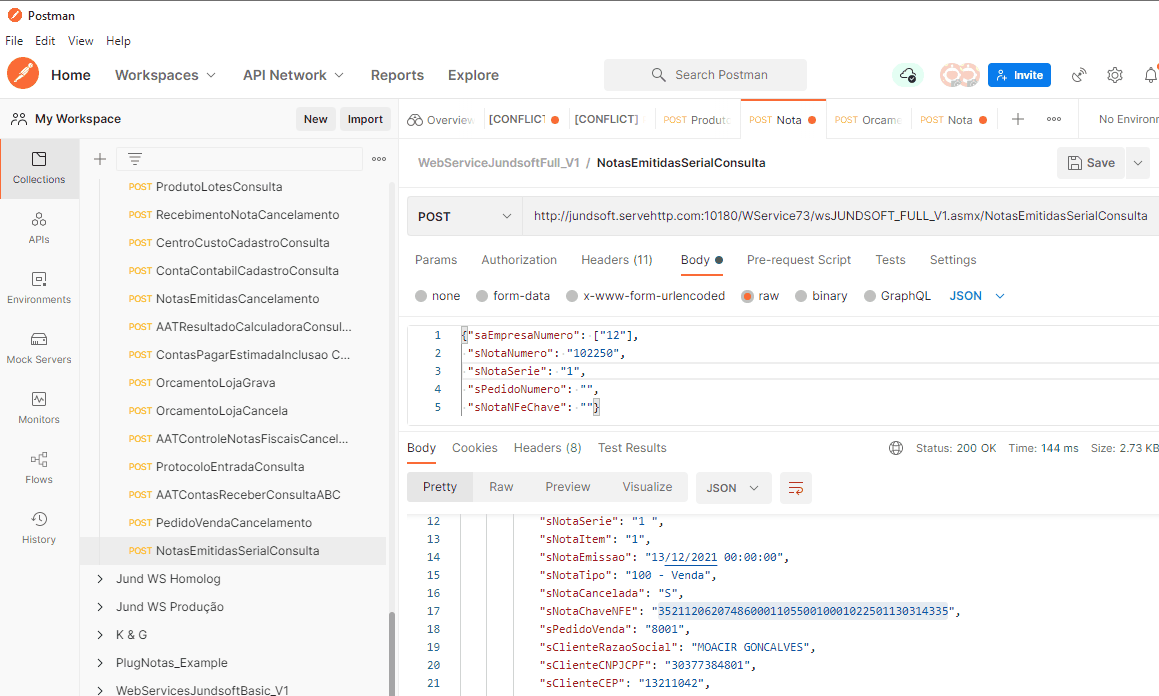Open the Environments sidebar section
Screen dimensions: 1159x696
coord(39,288)
